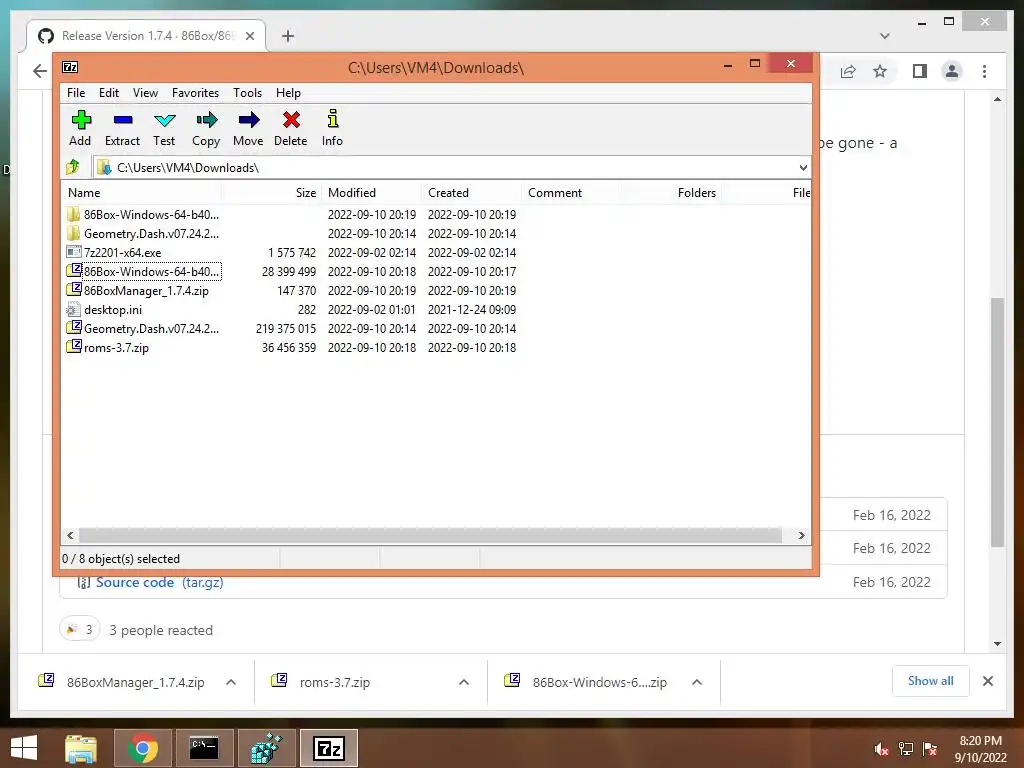
Task: Open the Chrome profile avatar
Action: [952, 71]
